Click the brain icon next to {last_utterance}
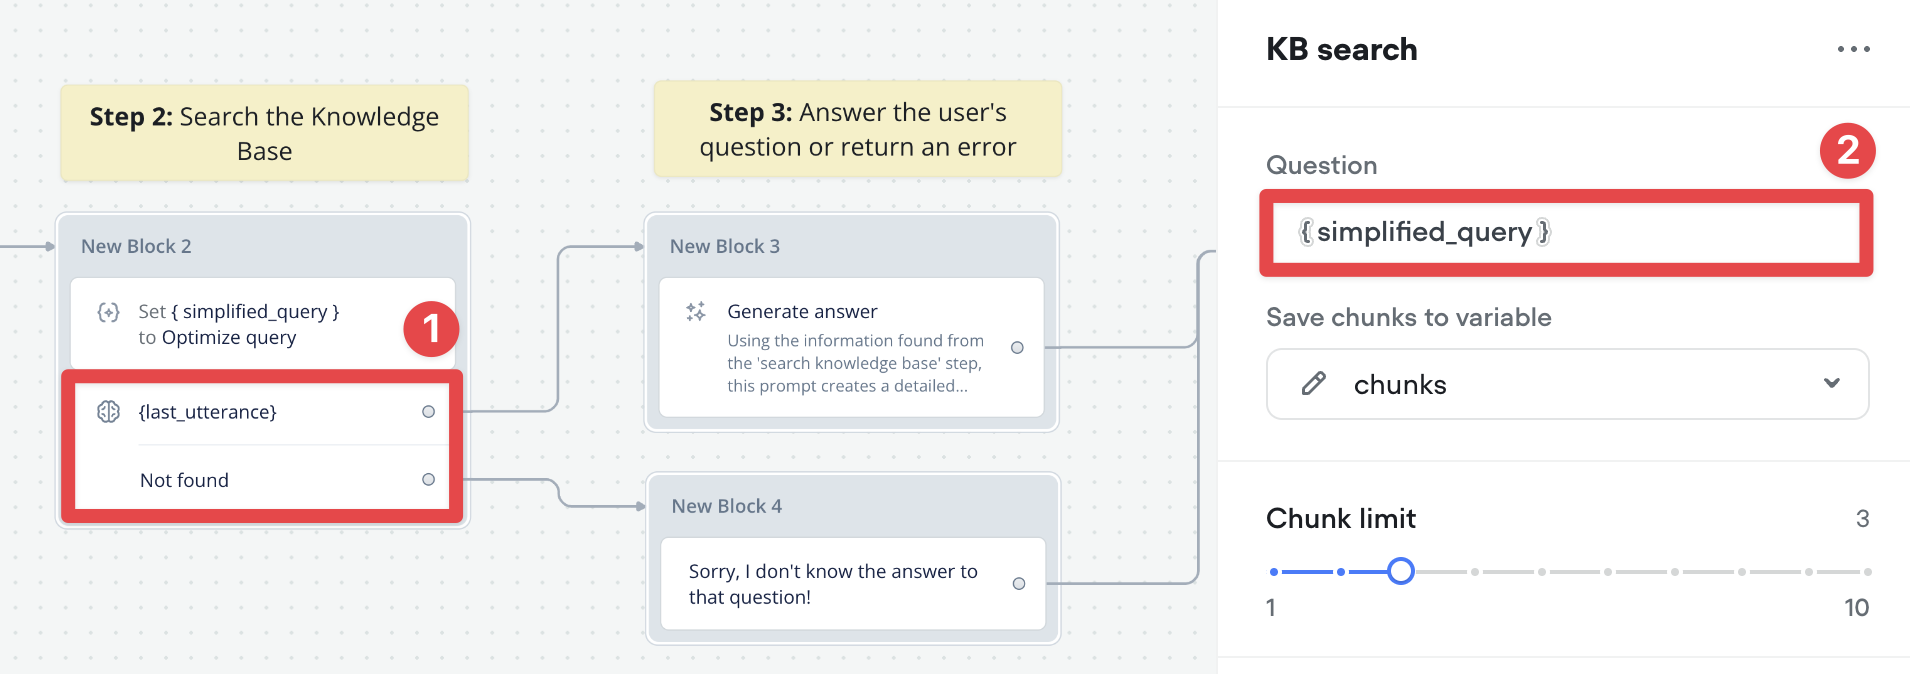The height and width of the screenshot is (674, 1910). [108, 411]
